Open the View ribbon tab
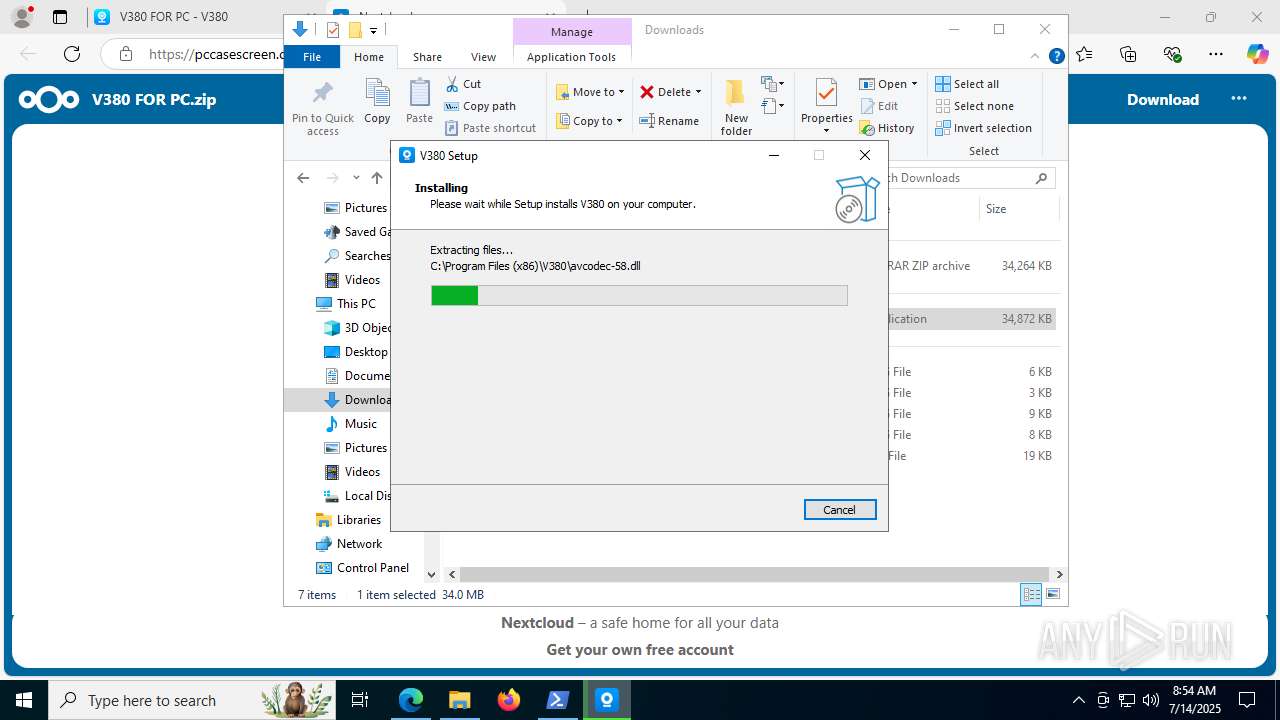 point(483,57)
